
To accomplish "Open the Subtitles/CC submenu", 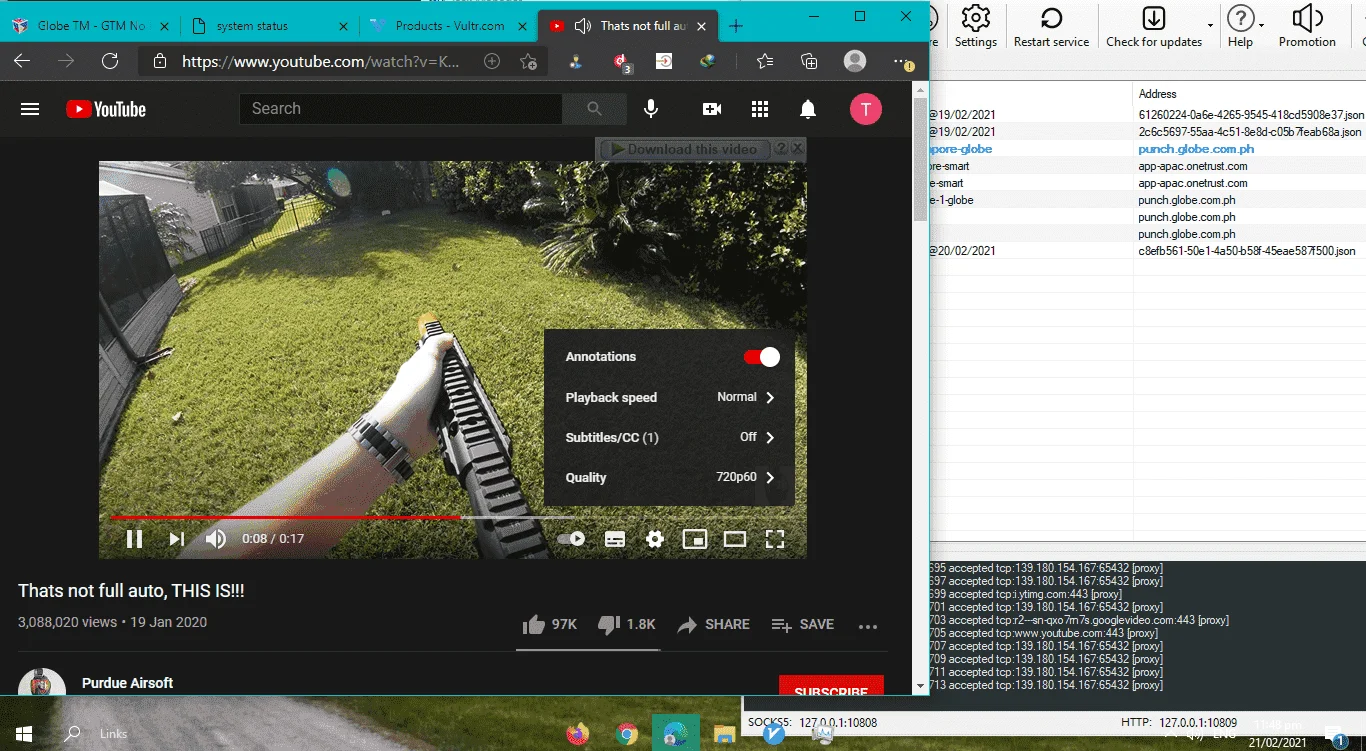I will pyautogui.click(x=670, y=437).
